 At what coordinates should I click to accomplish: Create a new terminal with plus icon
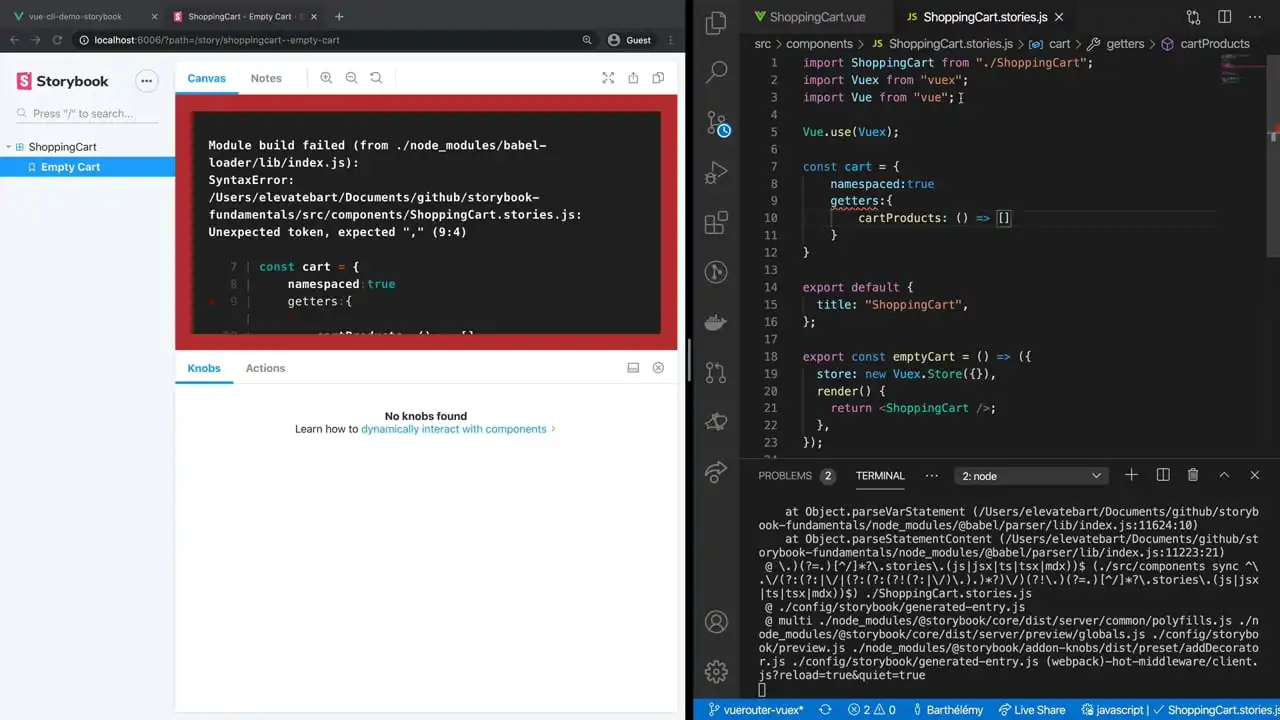click(1131, 475)
